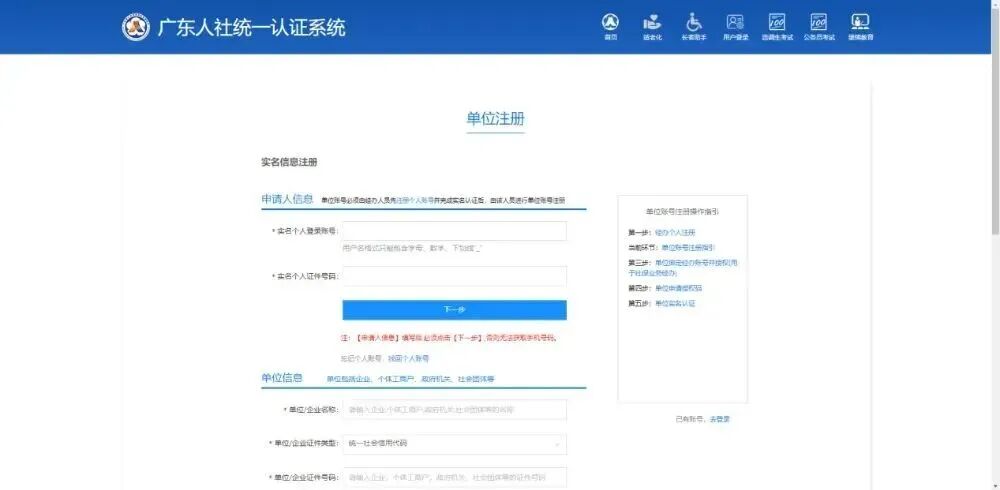Open fifth step link 单位实名认证

pos(675,304)
